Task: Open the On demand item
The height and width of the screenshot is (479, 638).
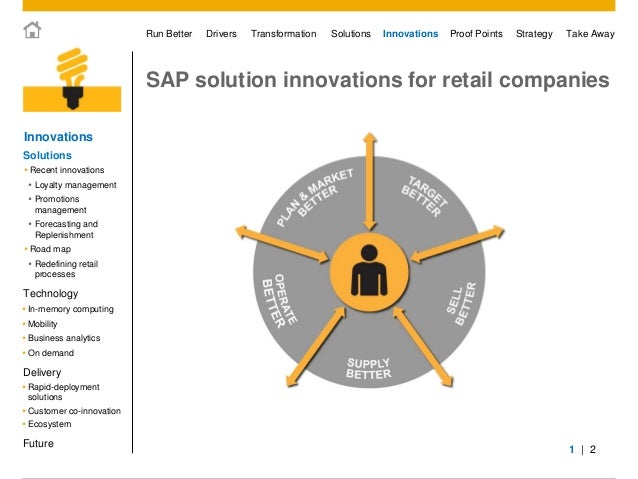Action: click(51, 353)
